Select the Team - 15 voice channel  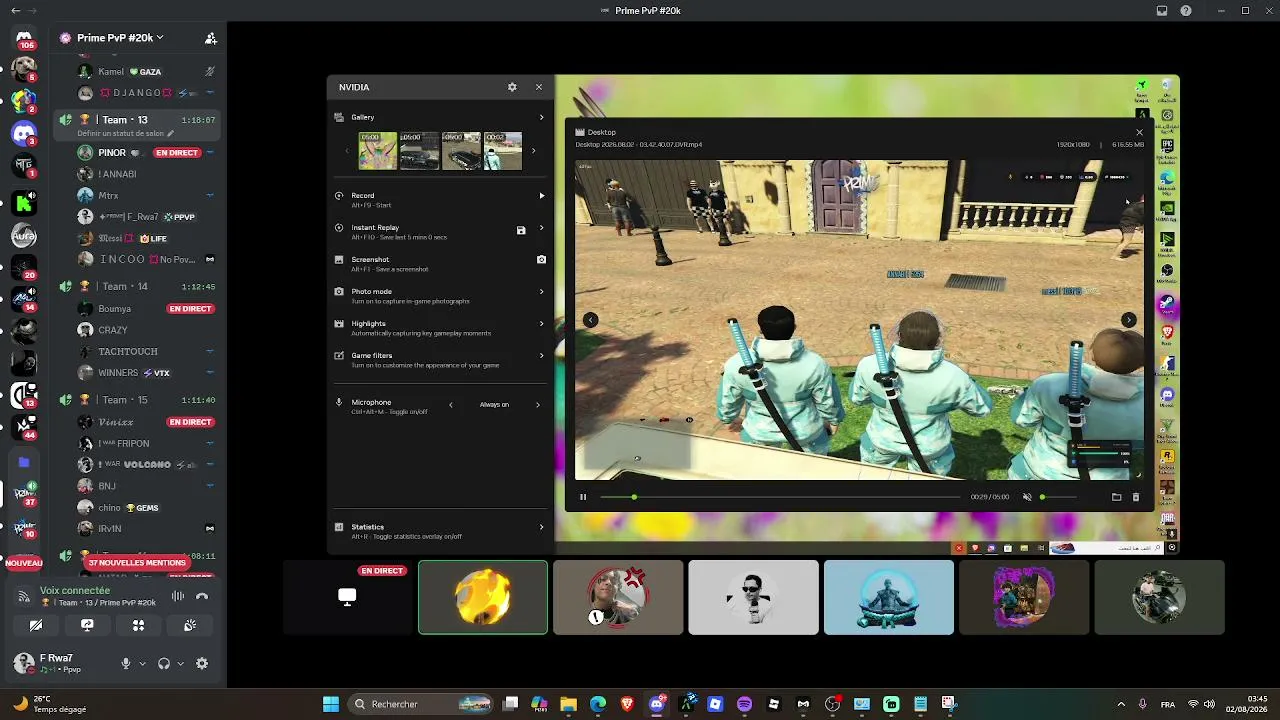click(x=135, y=400)
